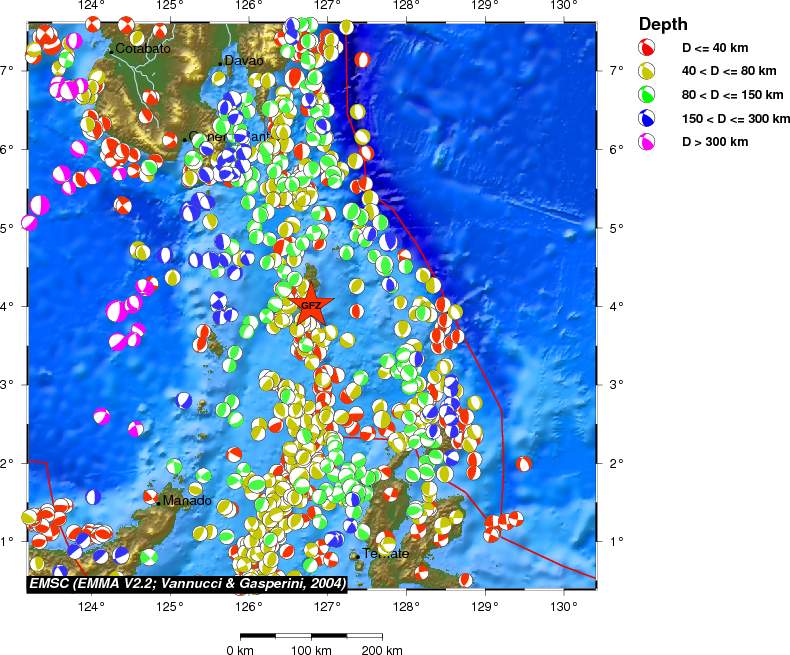
Task: Click the yellow beachball icon for 40 < D <= 80 km
Action: pos(646,71)
